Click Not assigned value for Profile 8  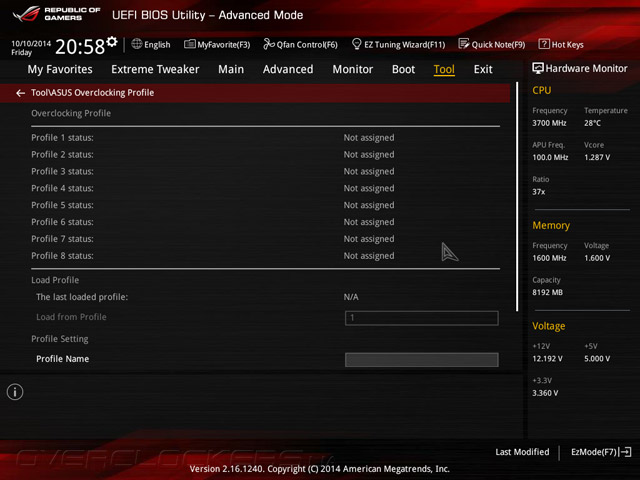[369, 256]
